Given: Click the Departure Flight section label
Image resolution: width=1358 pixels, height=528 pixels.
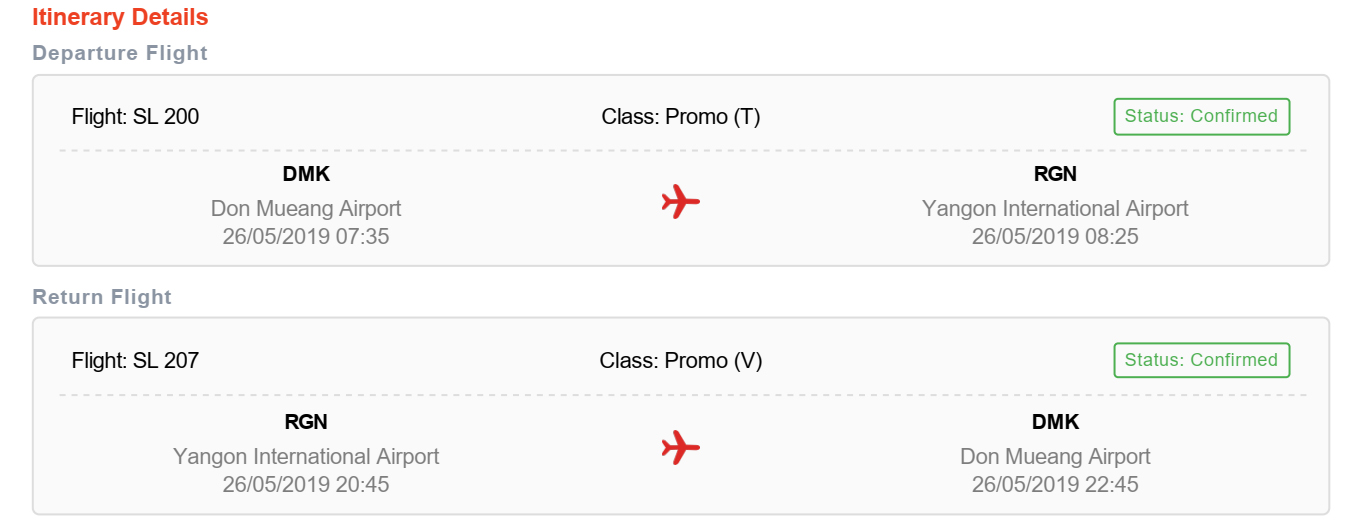Looking at the screenshot, I should tap(120, 53).
